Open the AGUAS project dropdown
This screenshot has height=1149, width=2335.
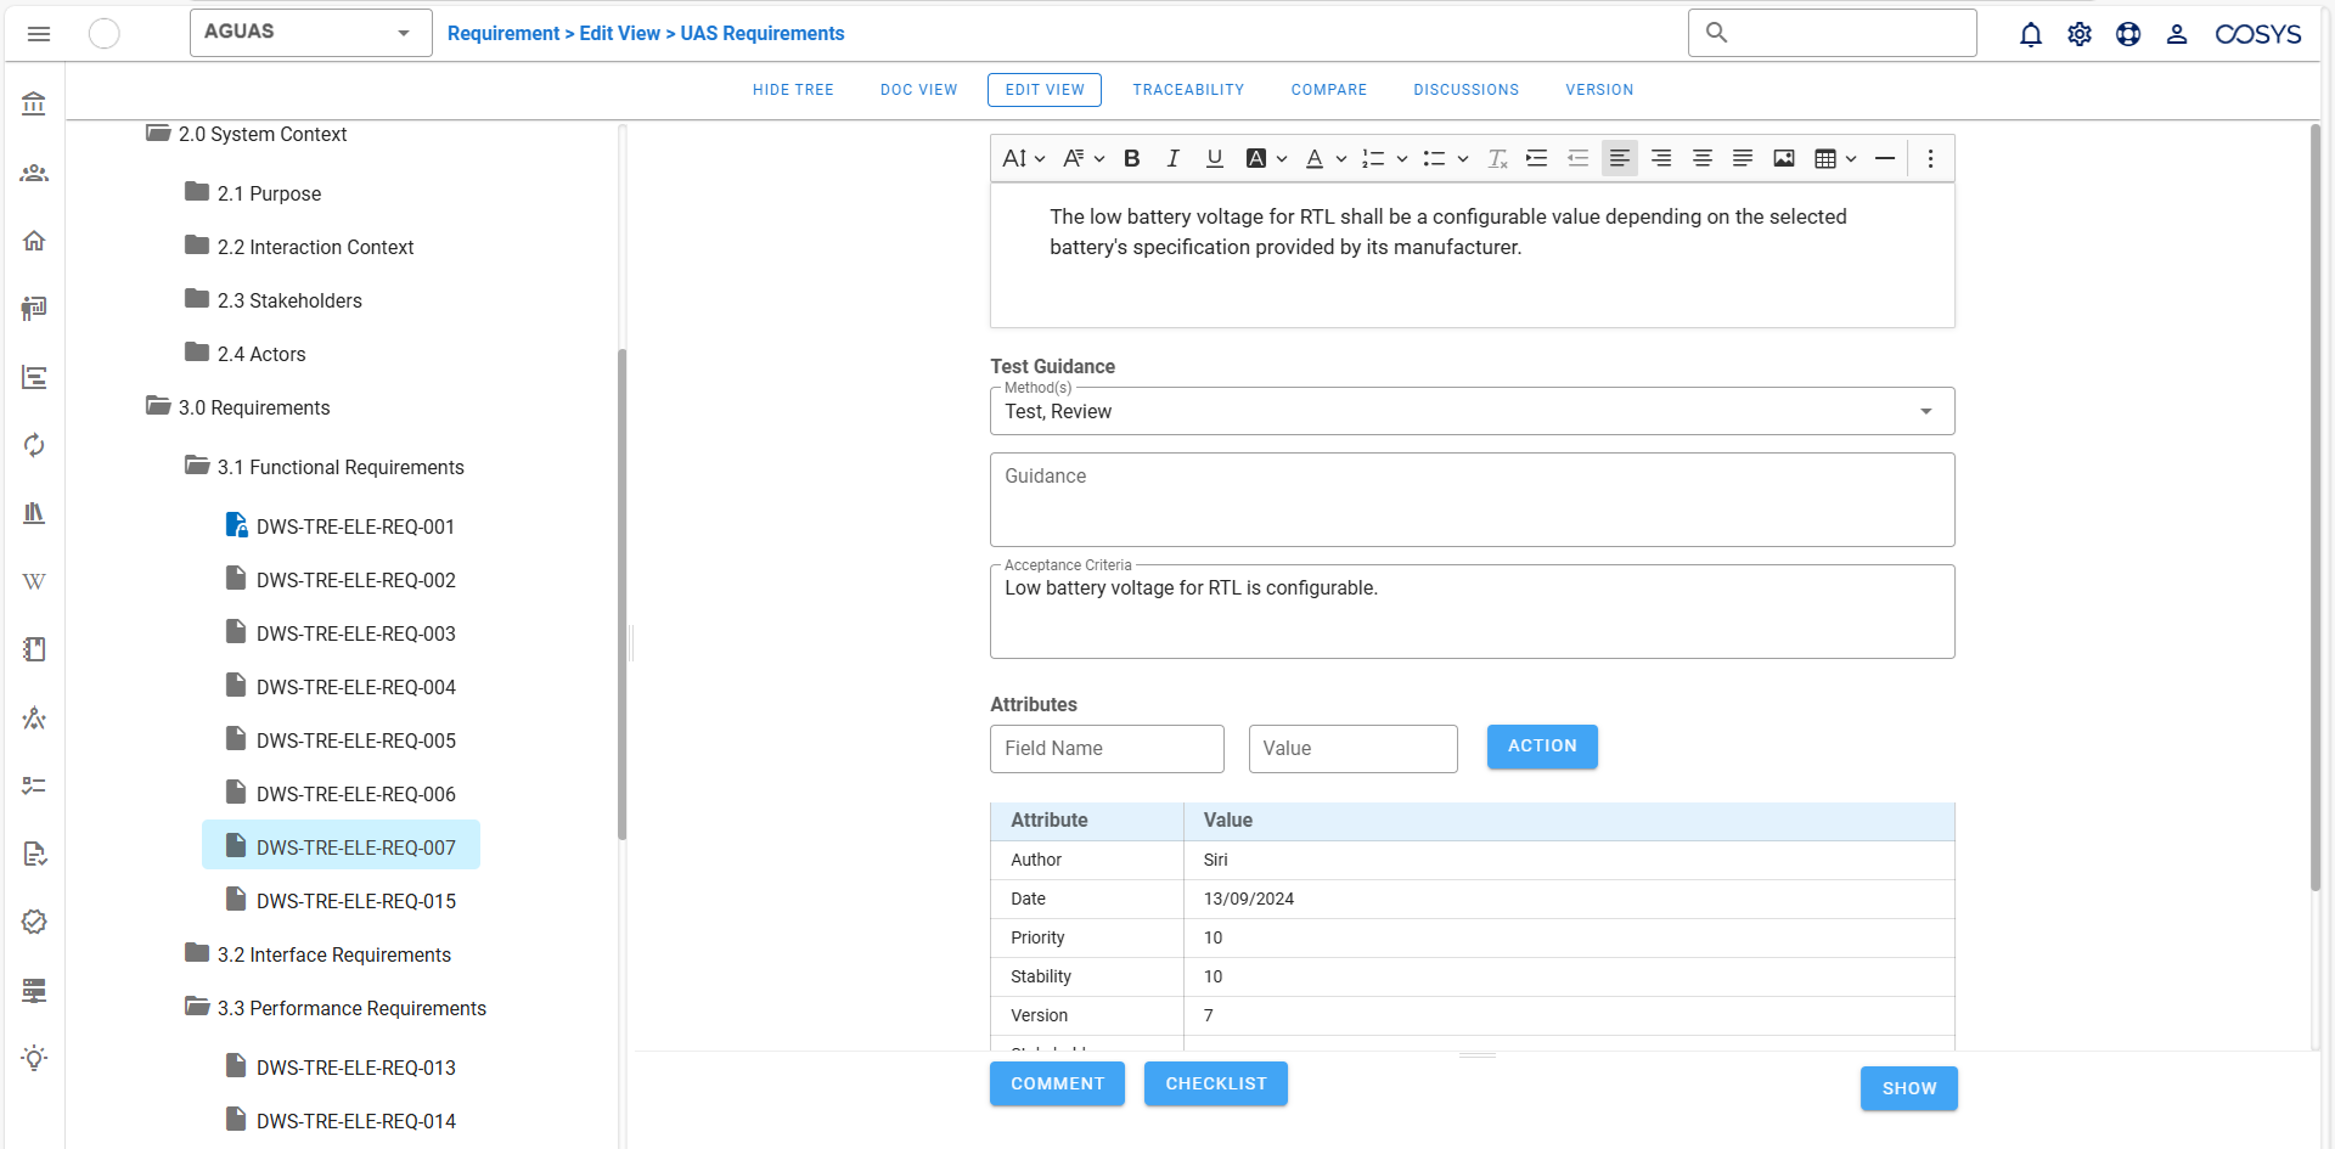[x=310, y=33]
